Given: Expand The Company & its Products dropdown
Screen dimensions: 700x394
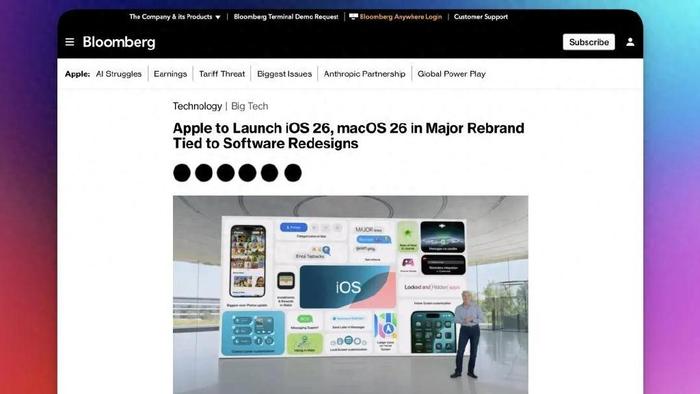Looking at the screenshot, I should coord(175,17).
